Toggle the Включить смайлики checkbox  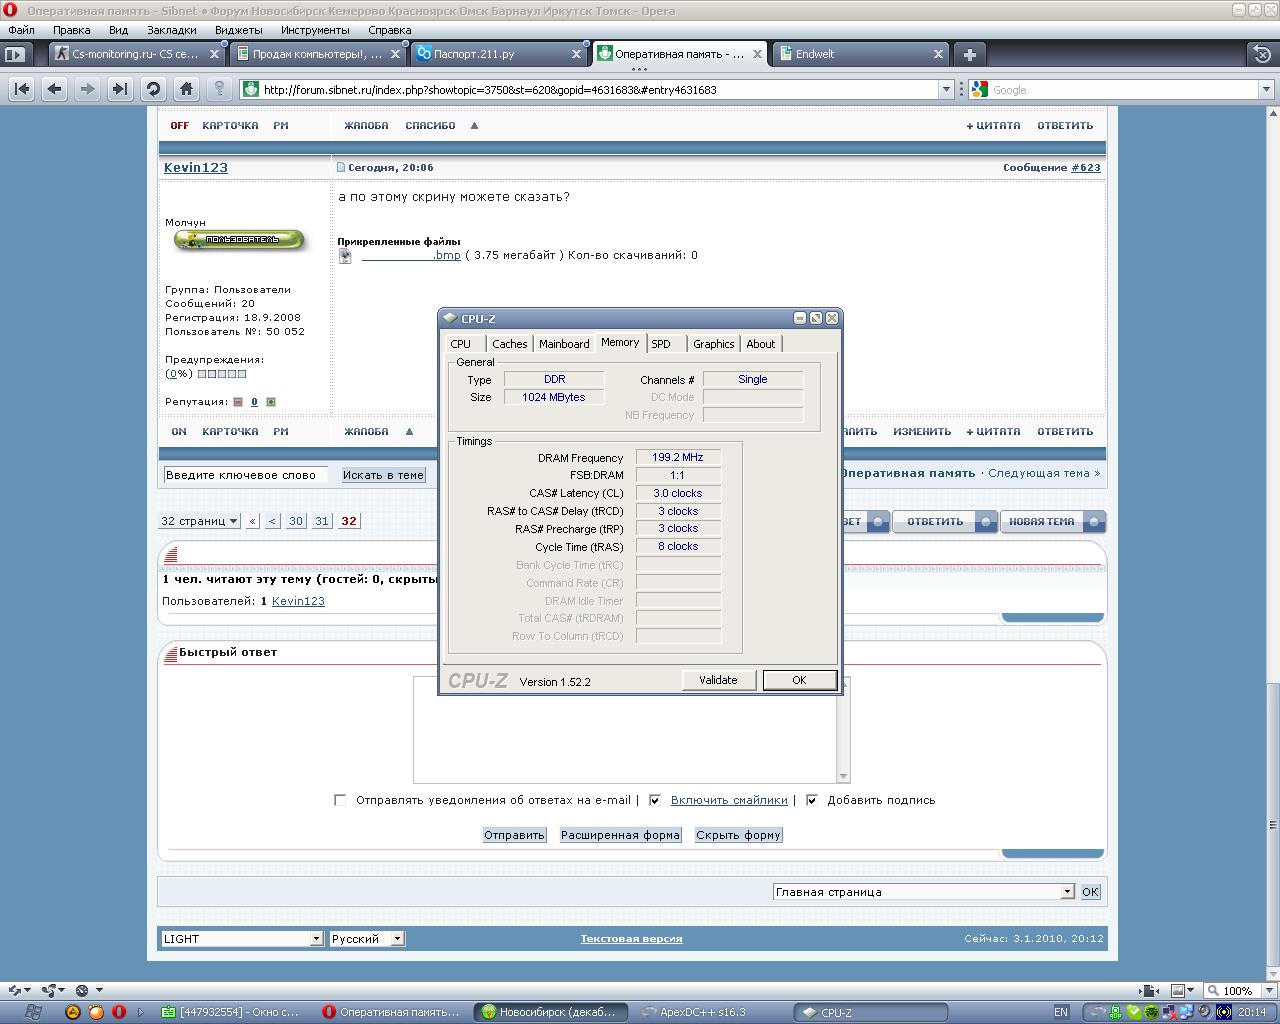pos(655,800)
